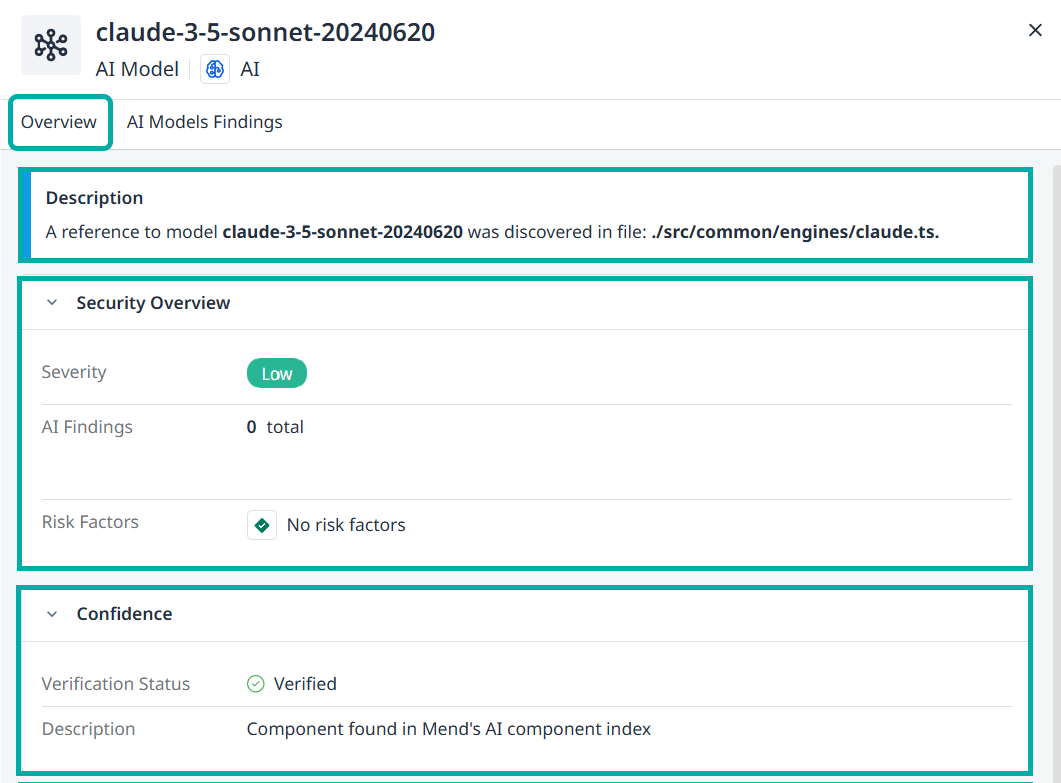Click the Low severity badge

pyautogui.click(x=276, y=373)
